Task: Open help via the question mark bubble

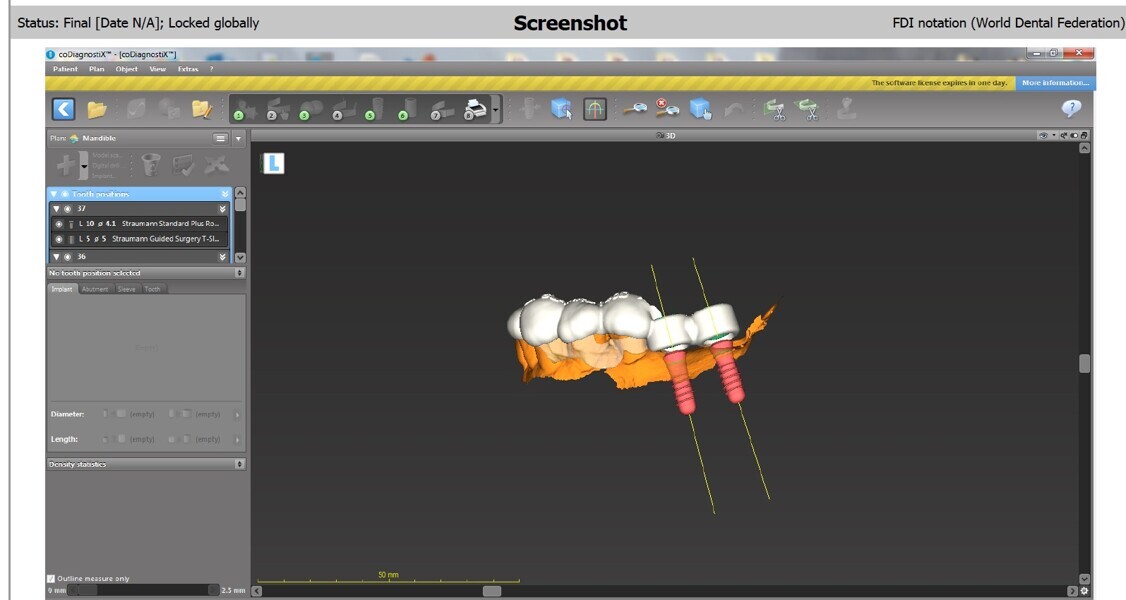Action: pyautogui.click(x=1071, y=109)
